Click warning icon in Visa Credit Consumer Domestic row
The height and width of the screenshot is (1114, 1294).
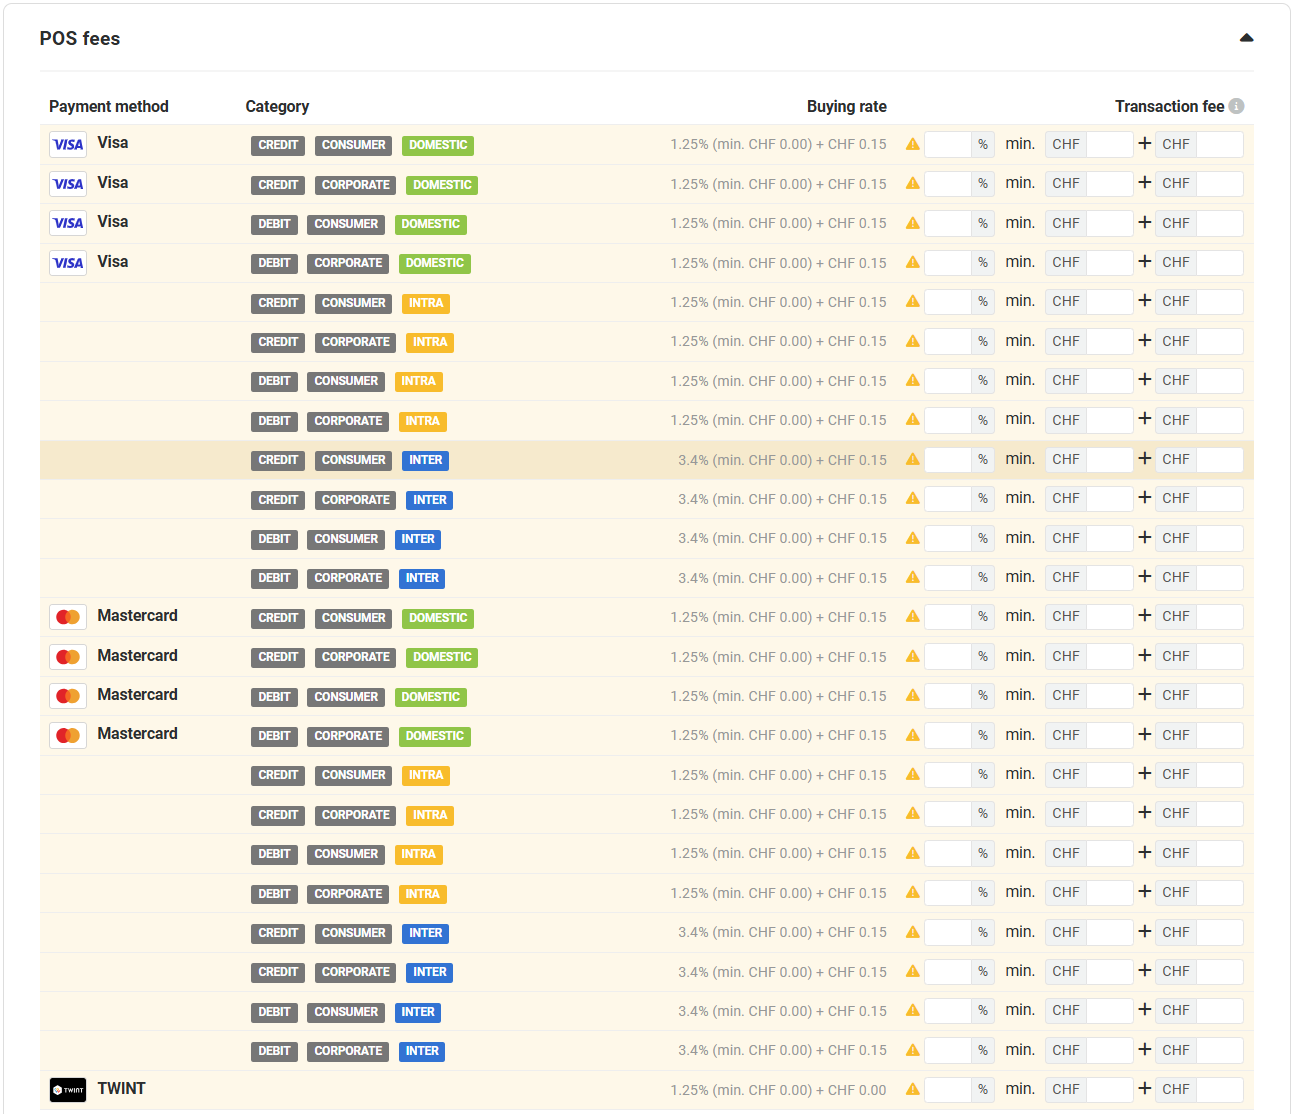(912, 144)
